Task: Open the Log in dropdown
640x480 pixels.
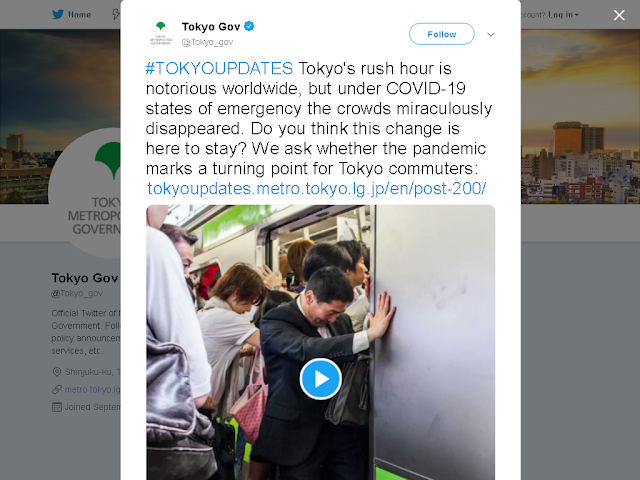Action: tap(563, 15)
